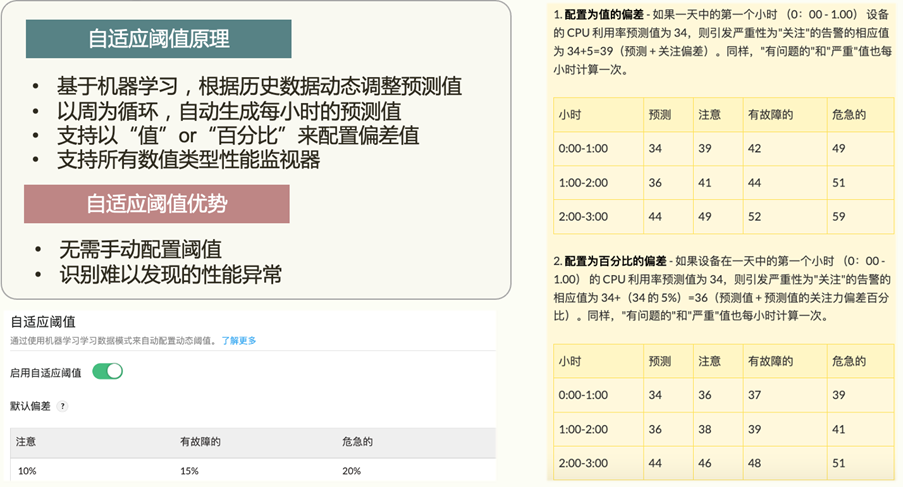Select the 20% value under 危急的

coord(351,472)
